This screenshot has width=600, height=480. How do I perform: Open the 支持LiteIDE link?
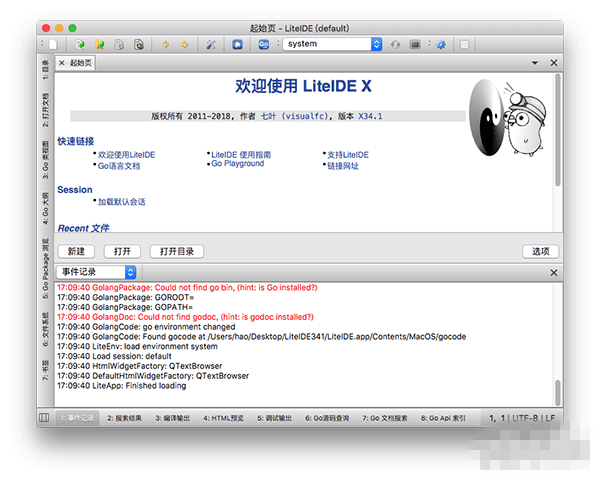(348, 155)
